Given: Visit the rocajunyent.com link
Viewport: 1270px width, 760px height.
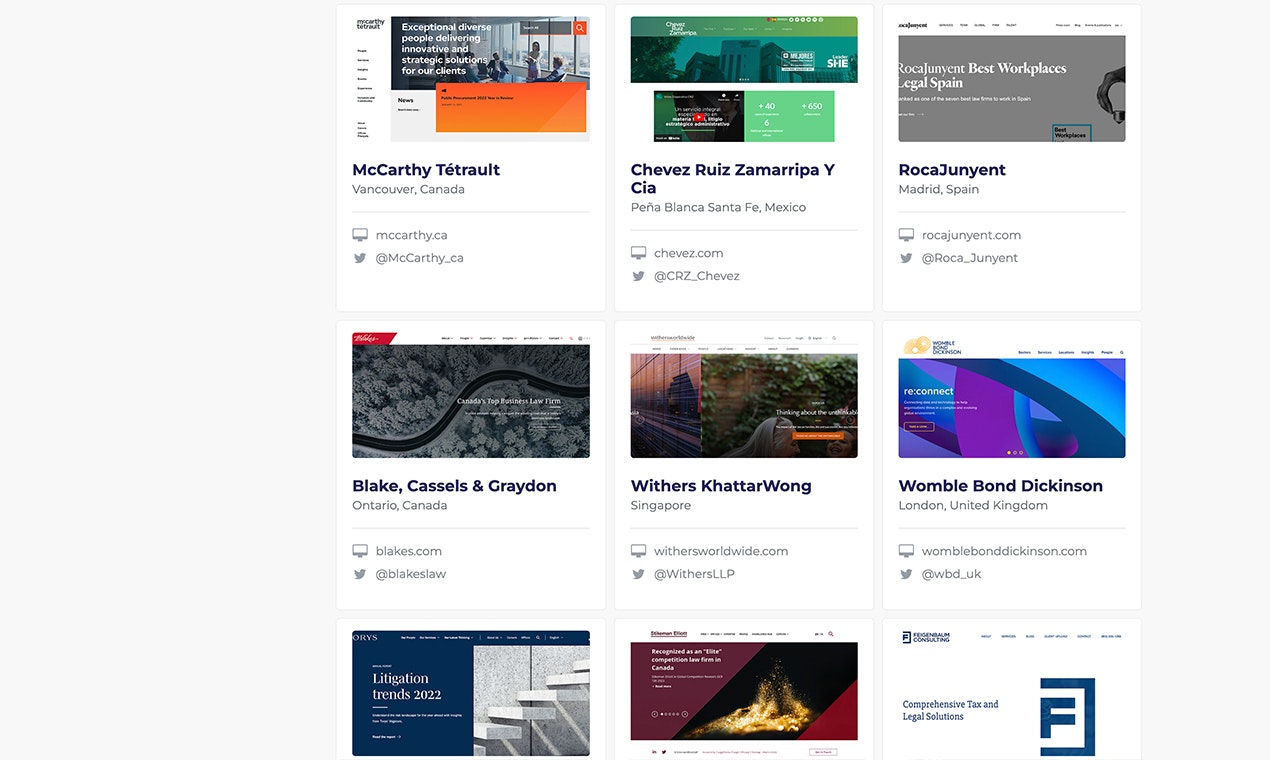Looking at the screenshot, I should 971,235.
